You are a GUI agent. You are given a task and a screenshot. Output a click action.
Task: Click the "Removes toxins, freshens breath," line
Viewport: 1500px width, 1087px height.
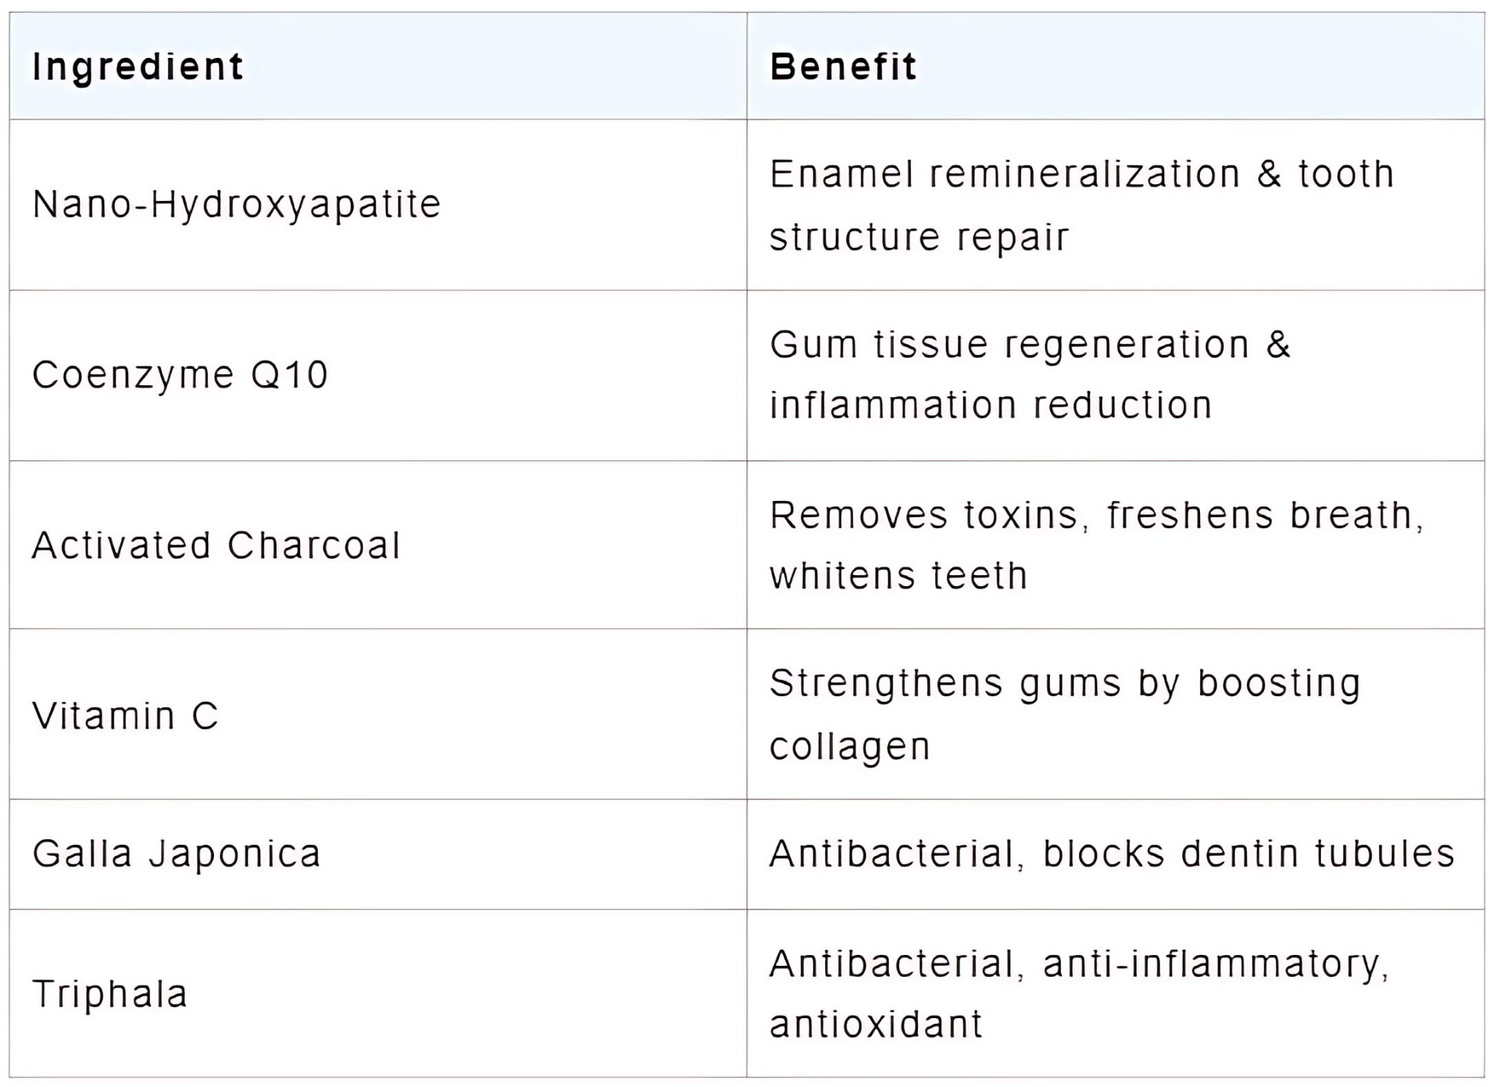[1096, 515]
